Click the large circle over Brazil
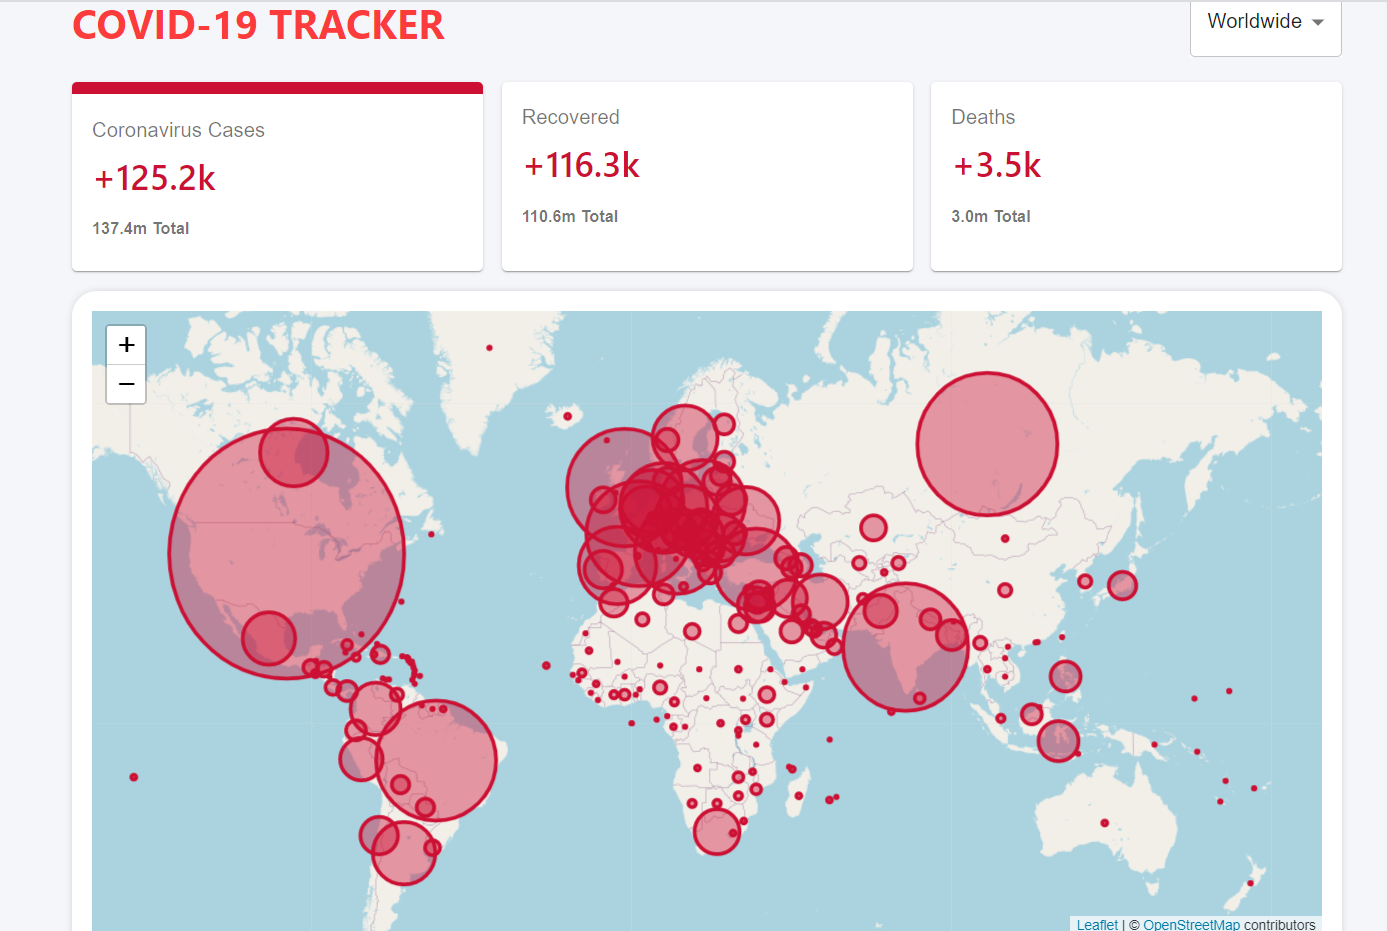Image resolution: width=1387 pixels, height=931 pixels. pyautogui.click(x=436, y=760)
